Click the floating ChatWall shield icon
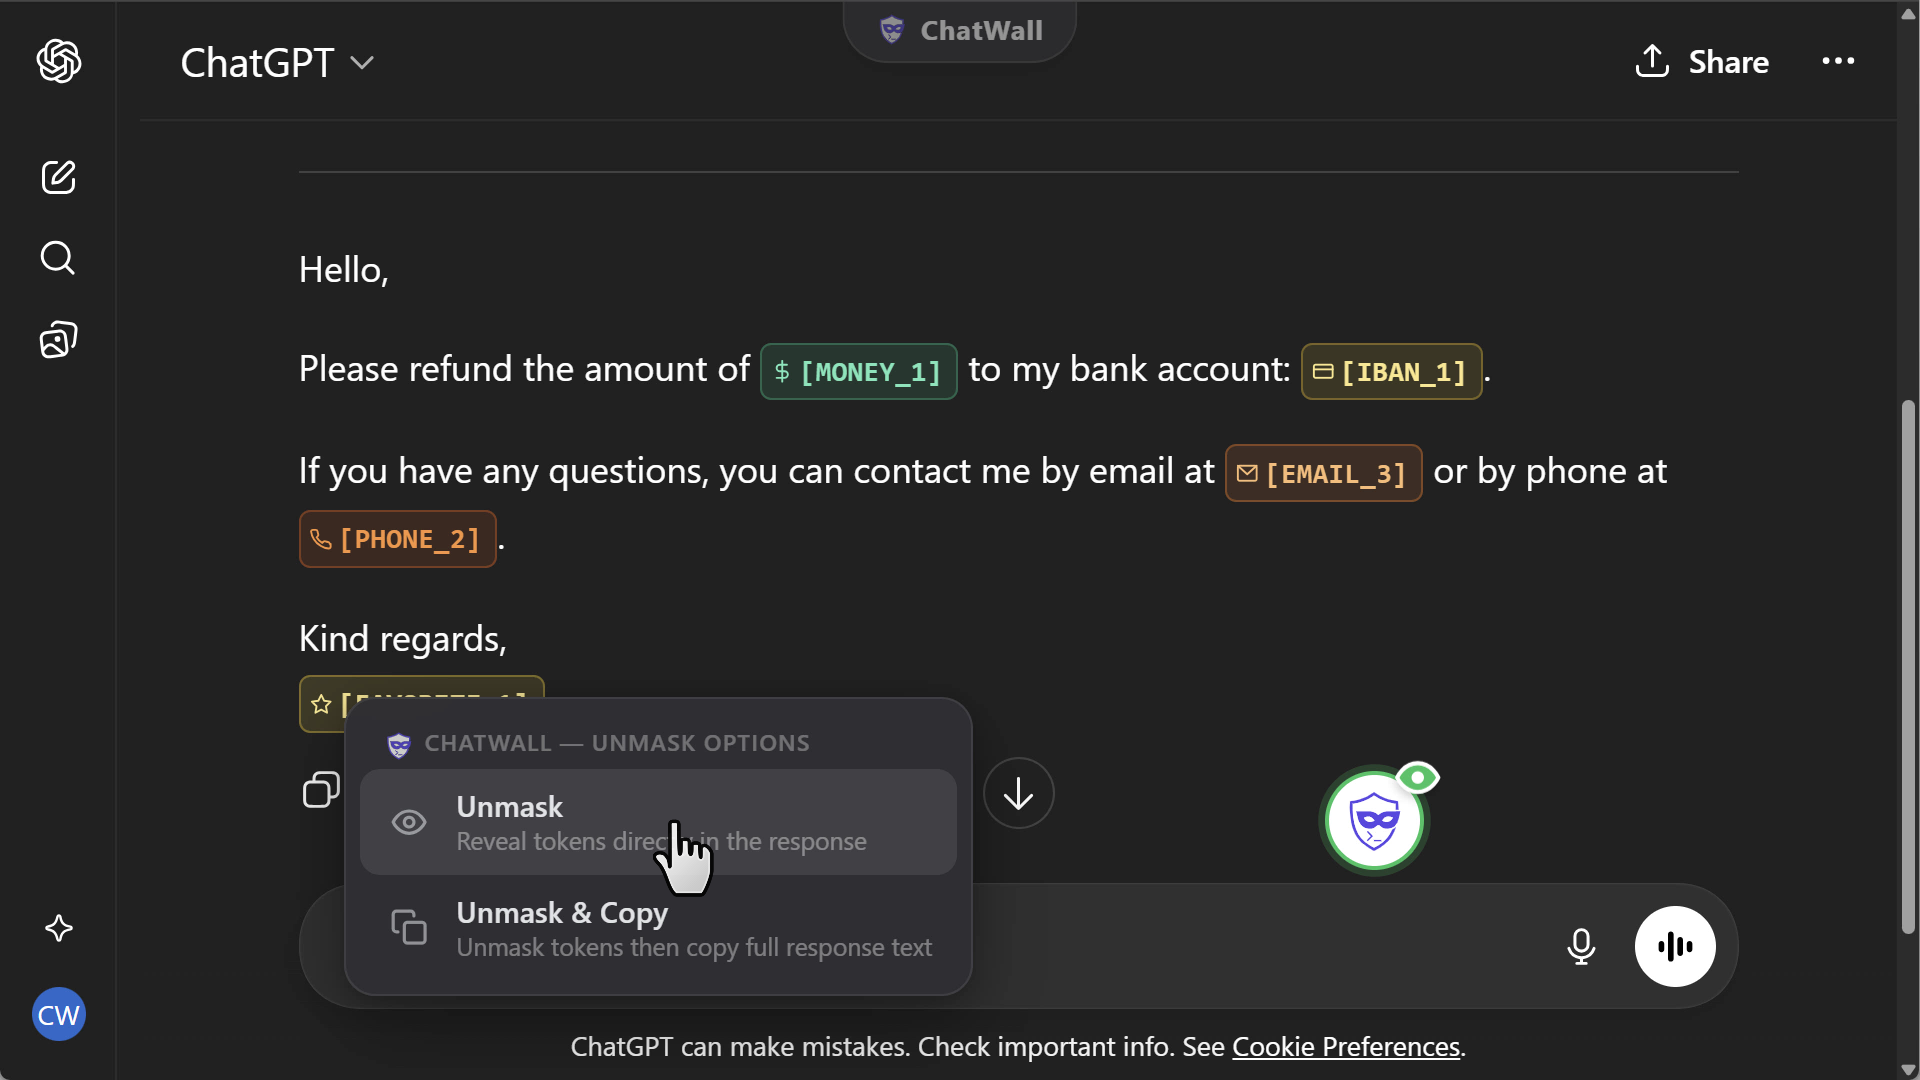This screenshot has width=1920, height=1080. click(1375, 820)
